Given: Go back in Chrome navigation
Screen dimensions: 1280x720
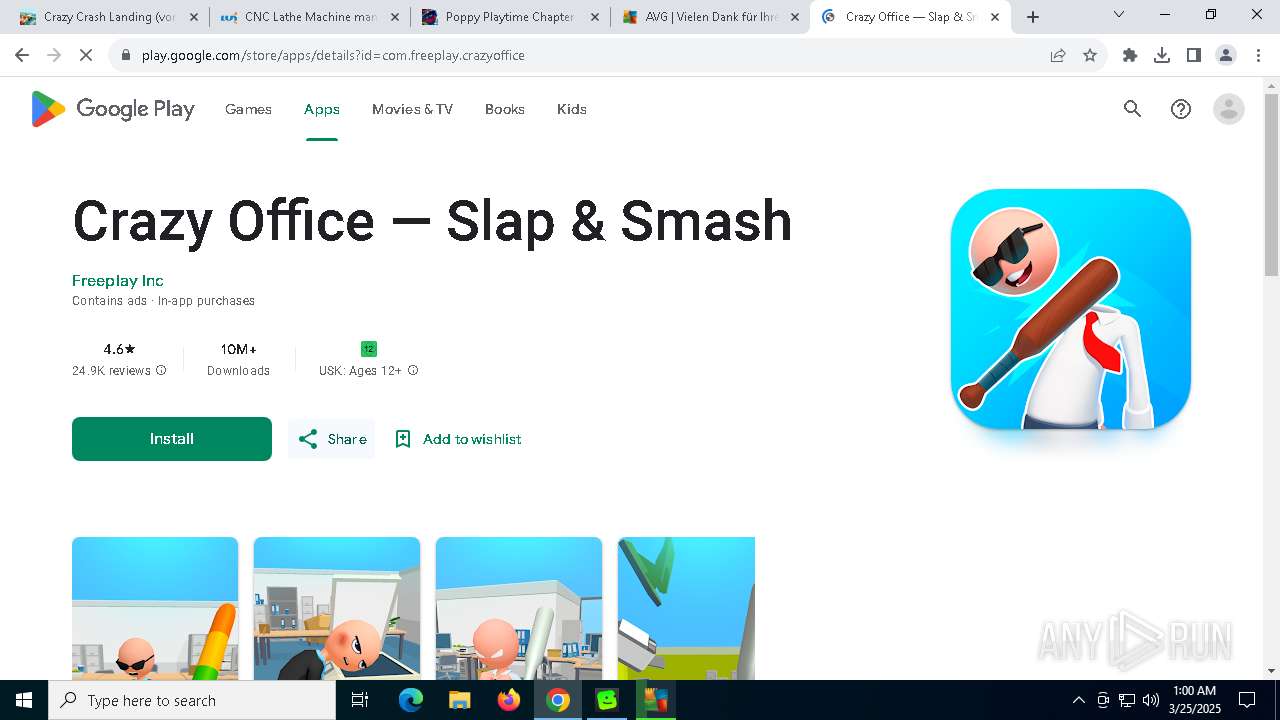Looking at the screenshot, I should click(22, 55).
